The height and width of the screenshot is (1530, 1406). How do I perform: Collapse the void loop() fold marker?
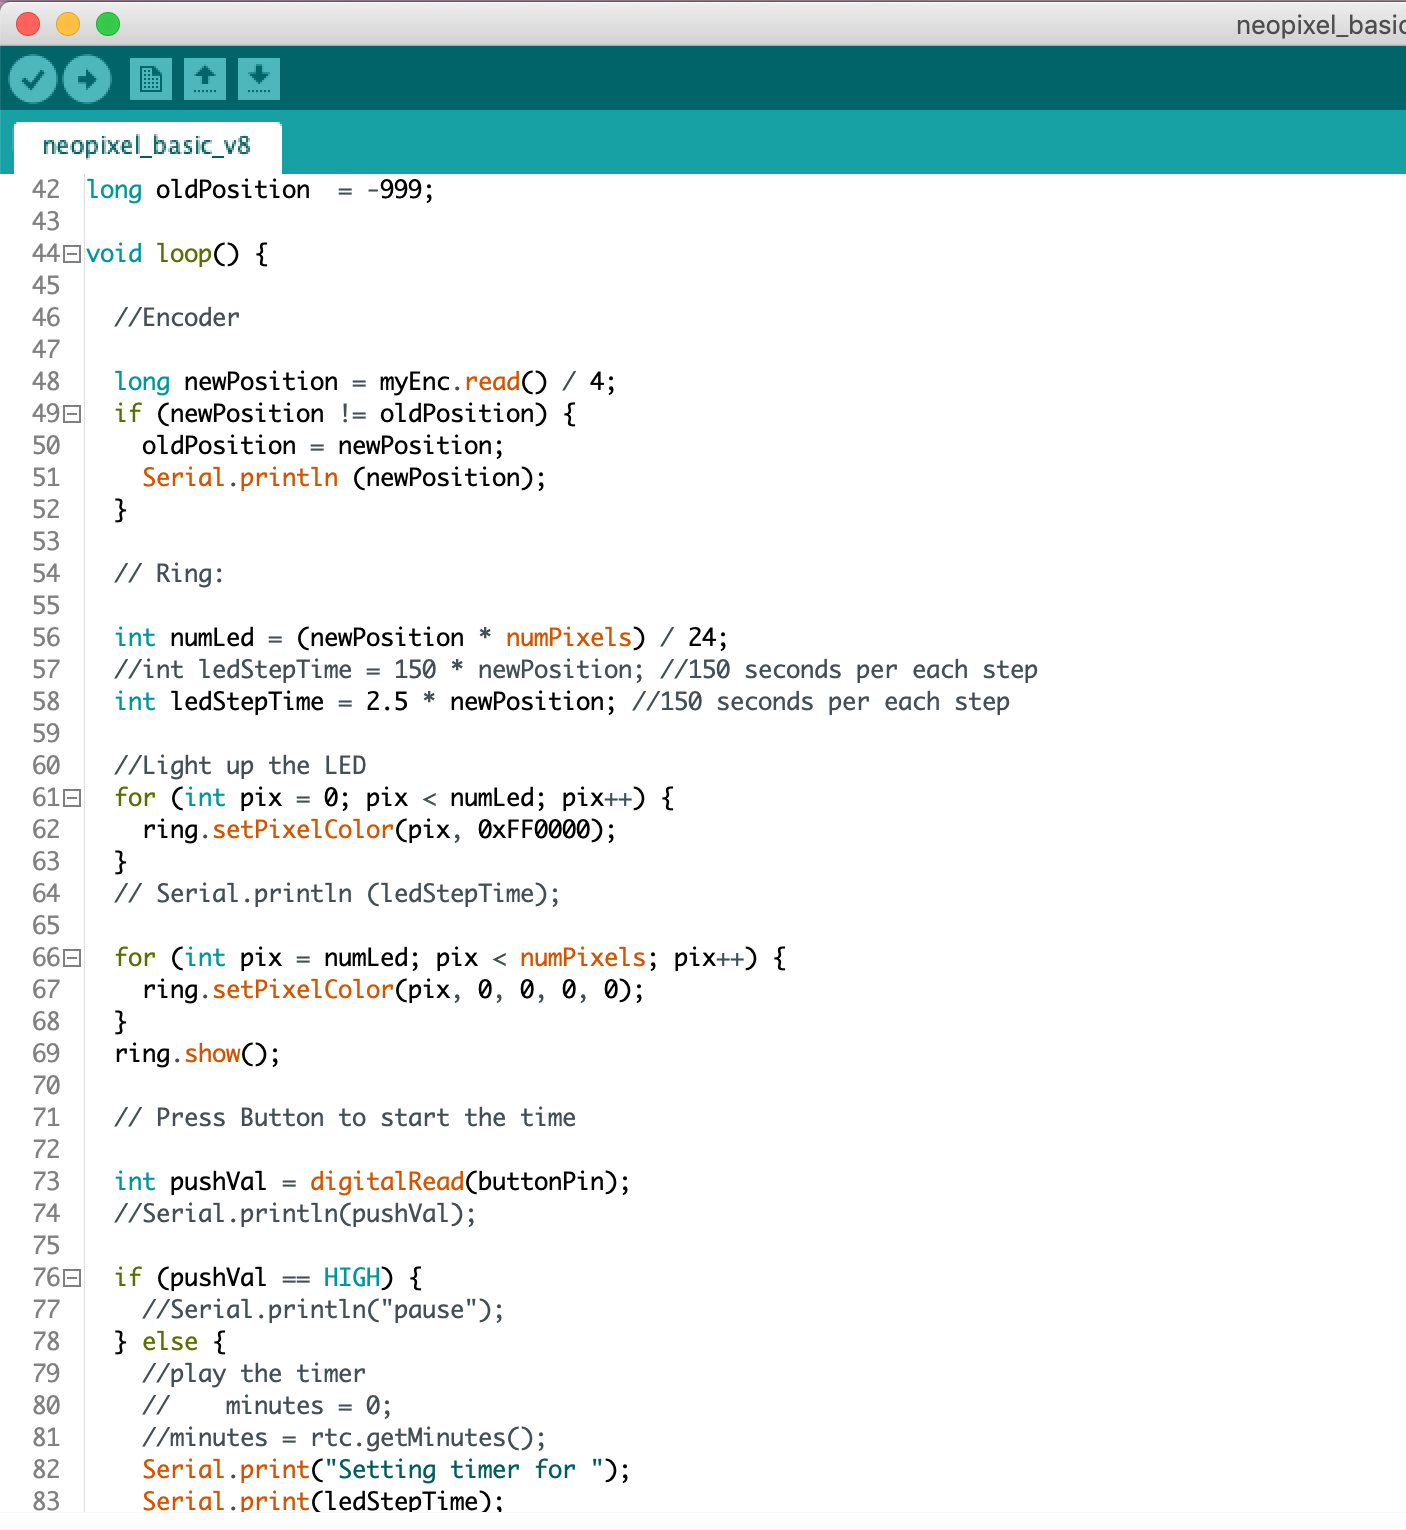(x=72, y=254)
